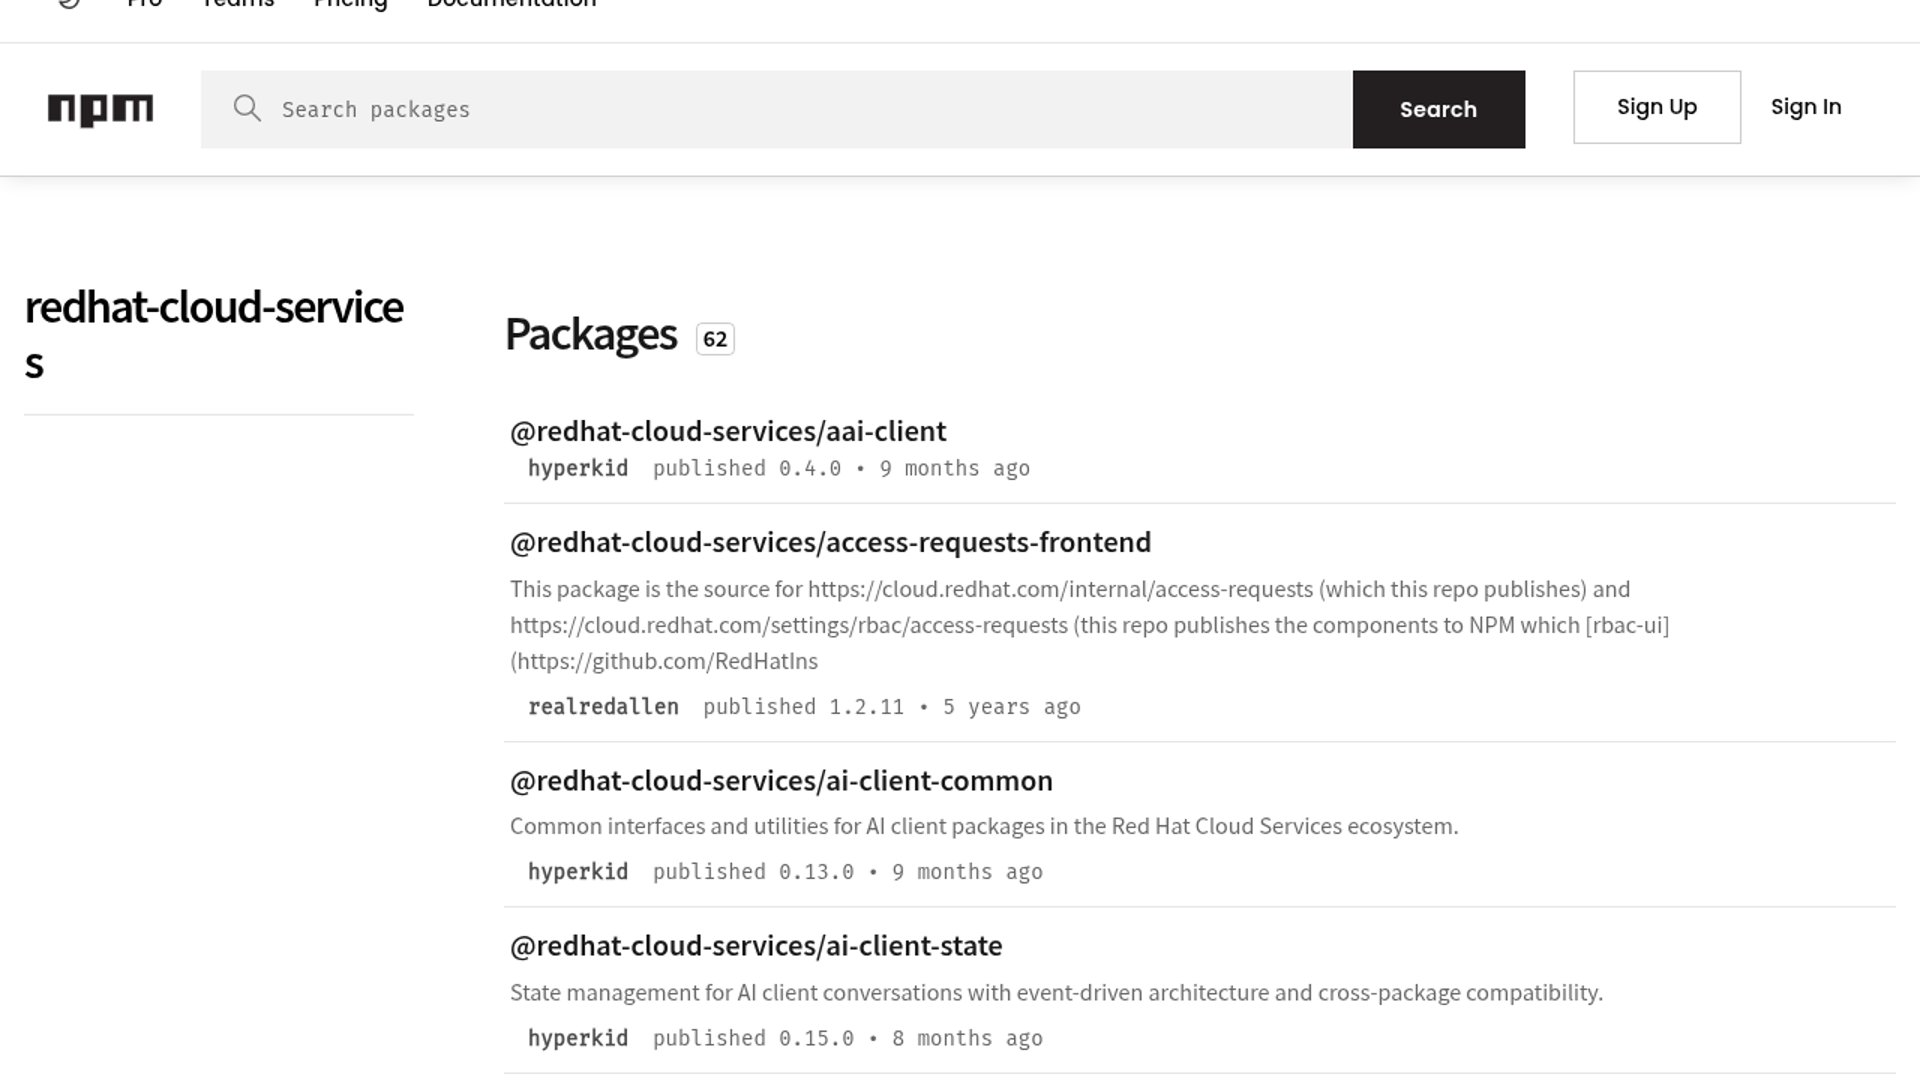Open the Sign In link

[x=1806, y=107]
